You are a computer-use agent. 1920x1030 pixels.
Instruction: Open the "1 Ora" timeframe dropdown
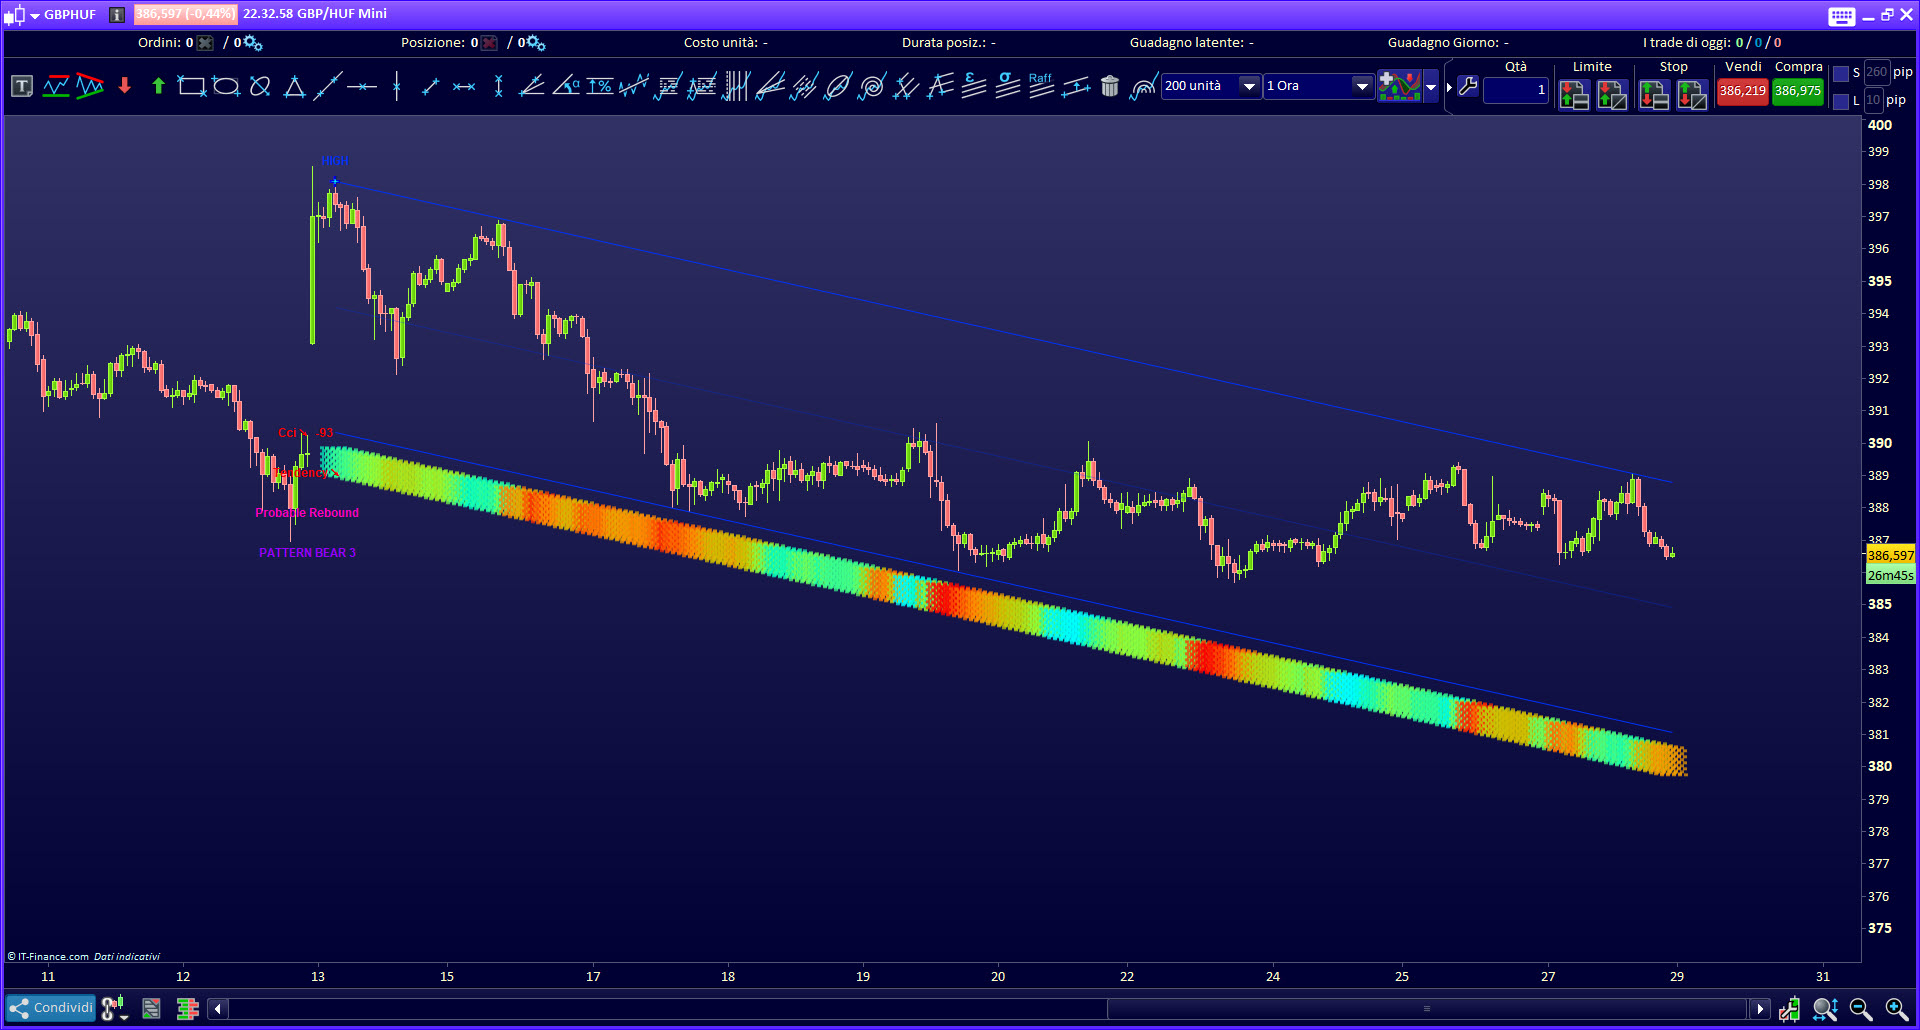point(1361,86)
